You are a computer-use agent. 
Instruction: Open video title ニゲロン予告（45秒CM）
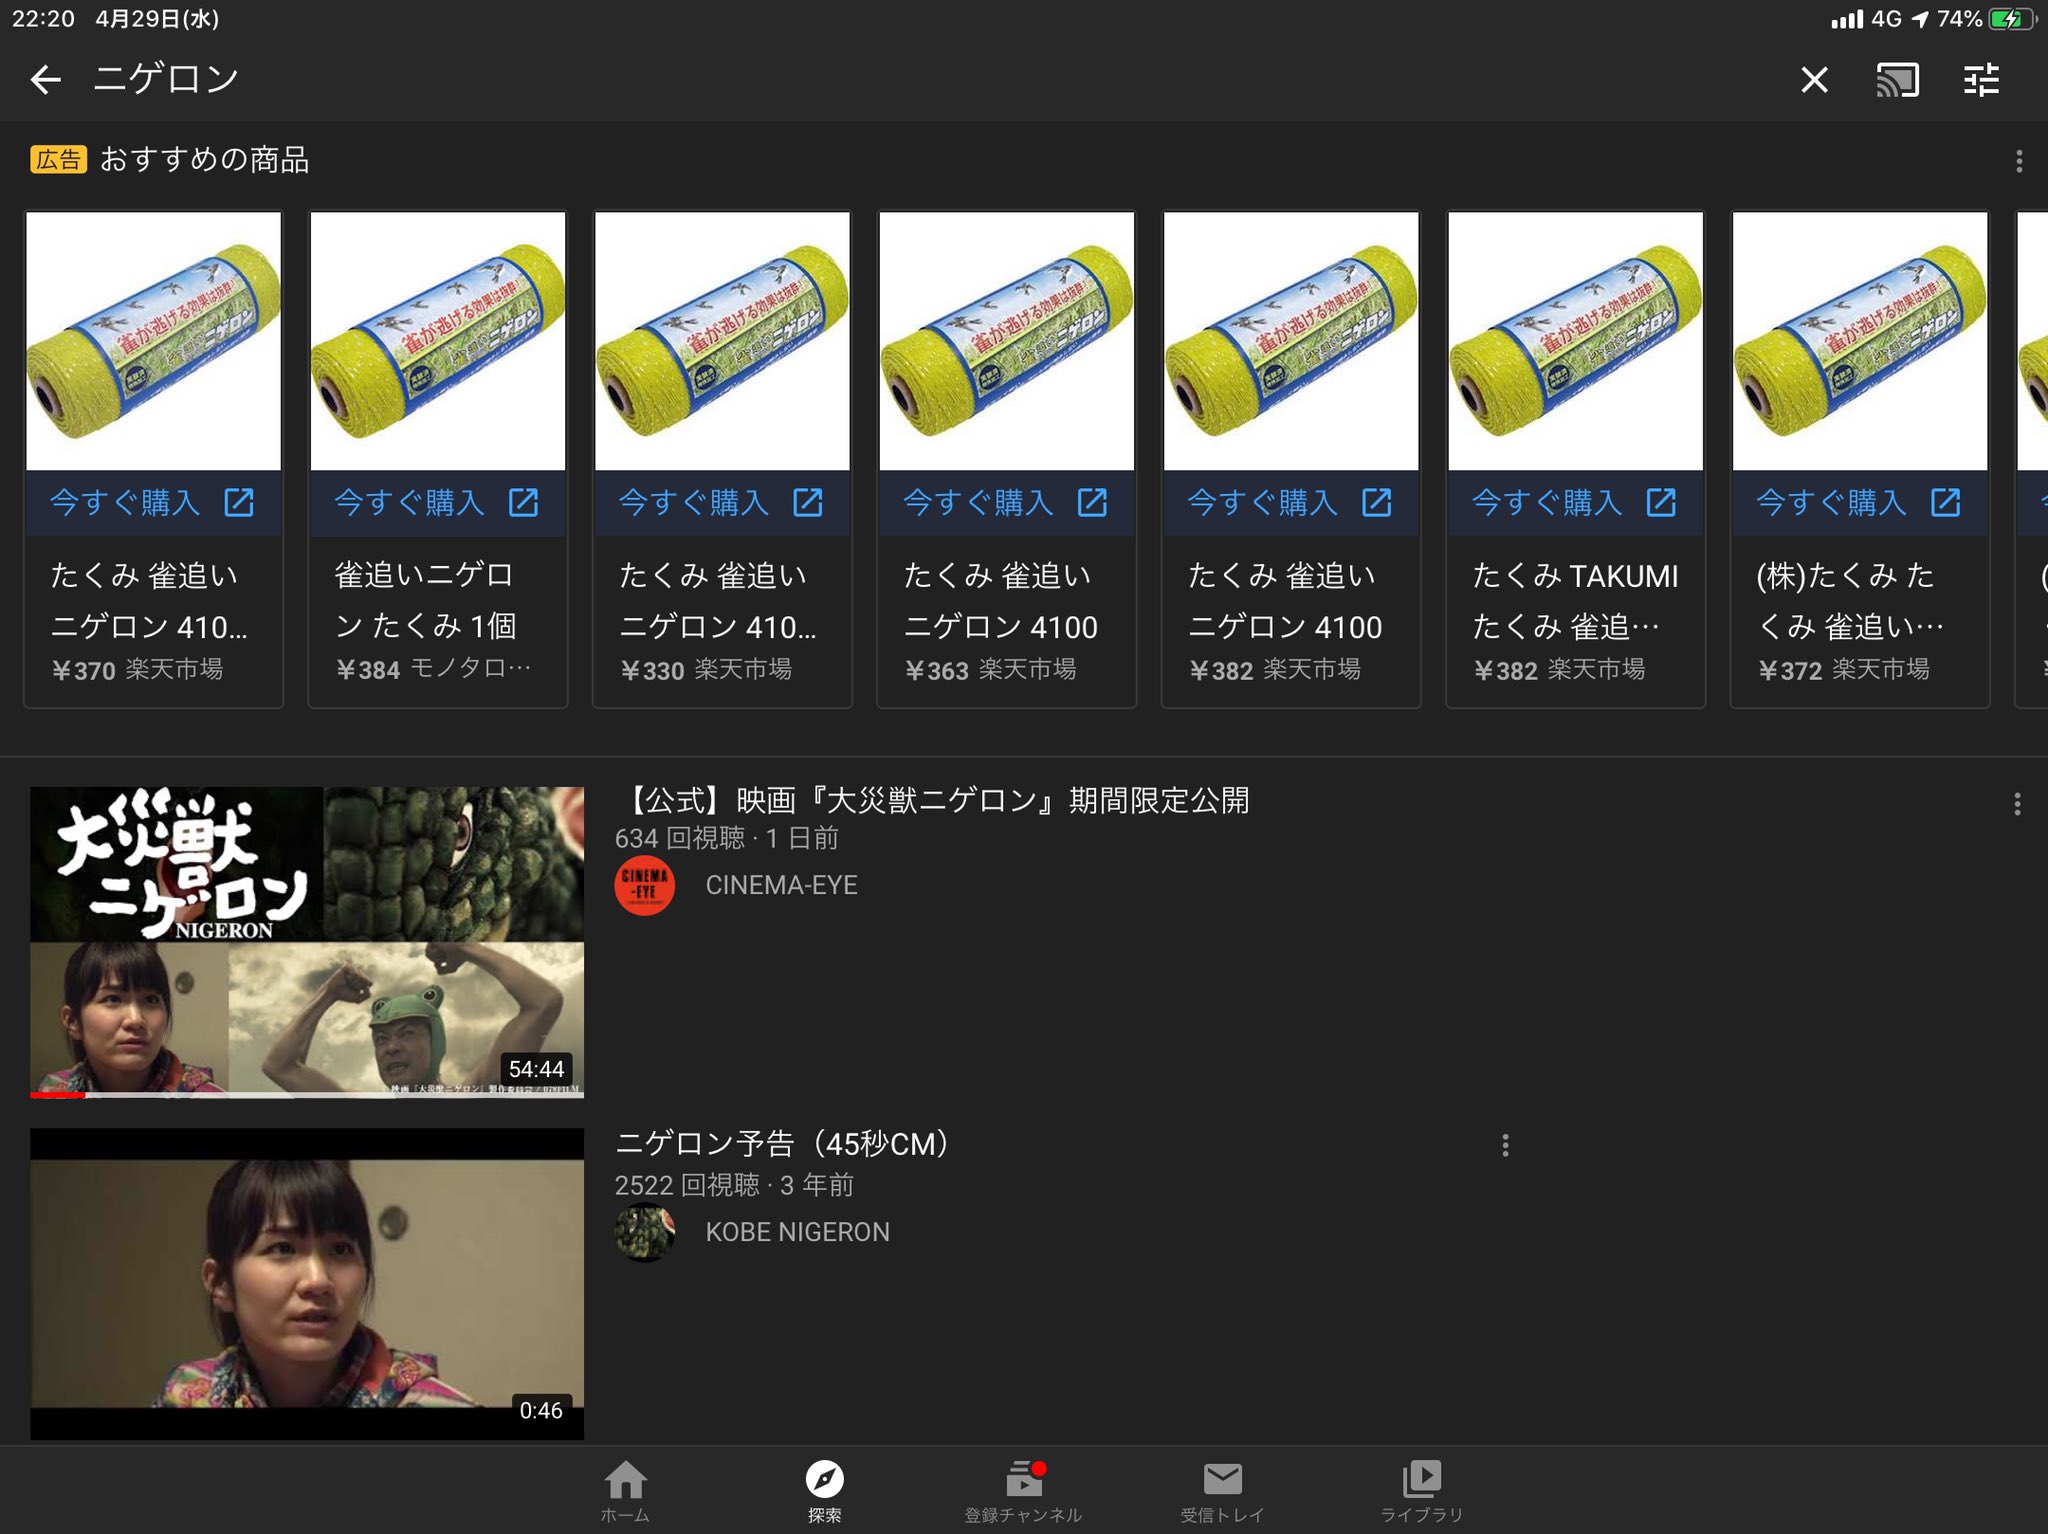coord(782,1144)
